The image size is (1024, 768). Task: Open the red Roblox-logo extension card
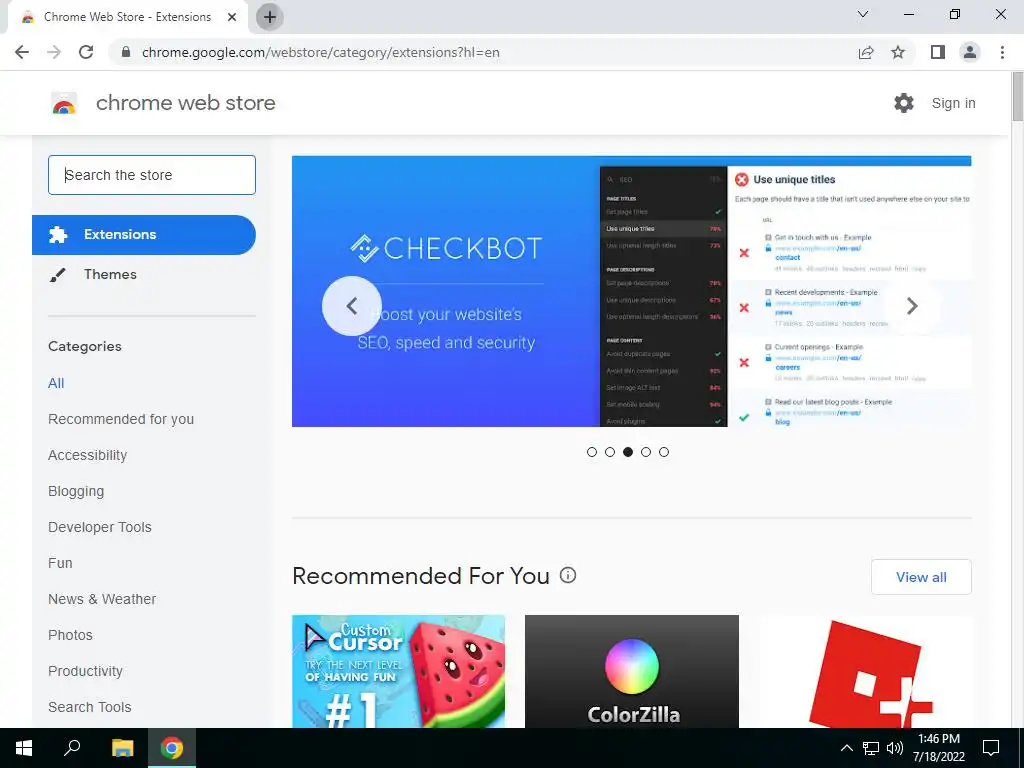(x=865, y=671)
